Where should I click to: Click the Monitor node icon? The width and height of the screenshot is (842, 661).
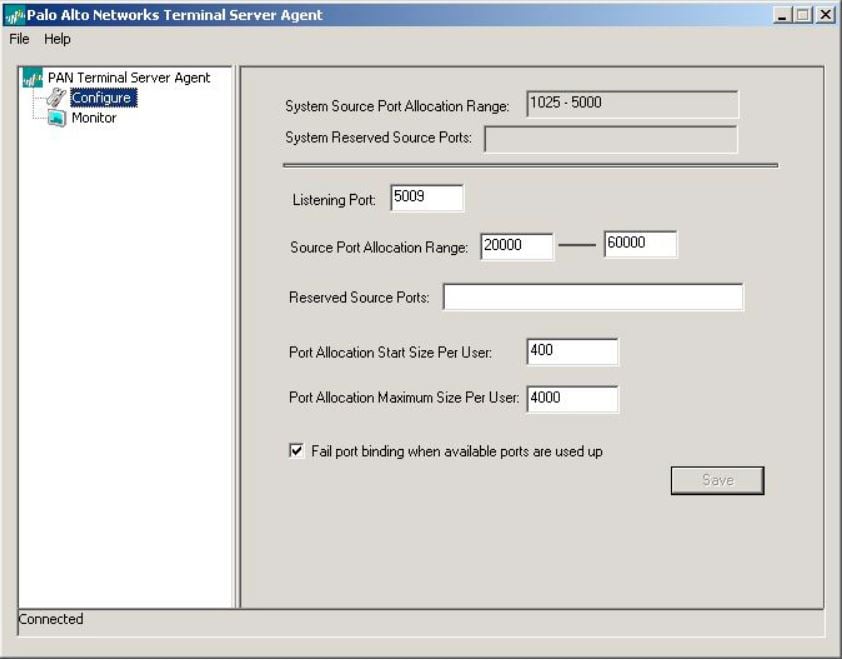(x=56, y=118)
